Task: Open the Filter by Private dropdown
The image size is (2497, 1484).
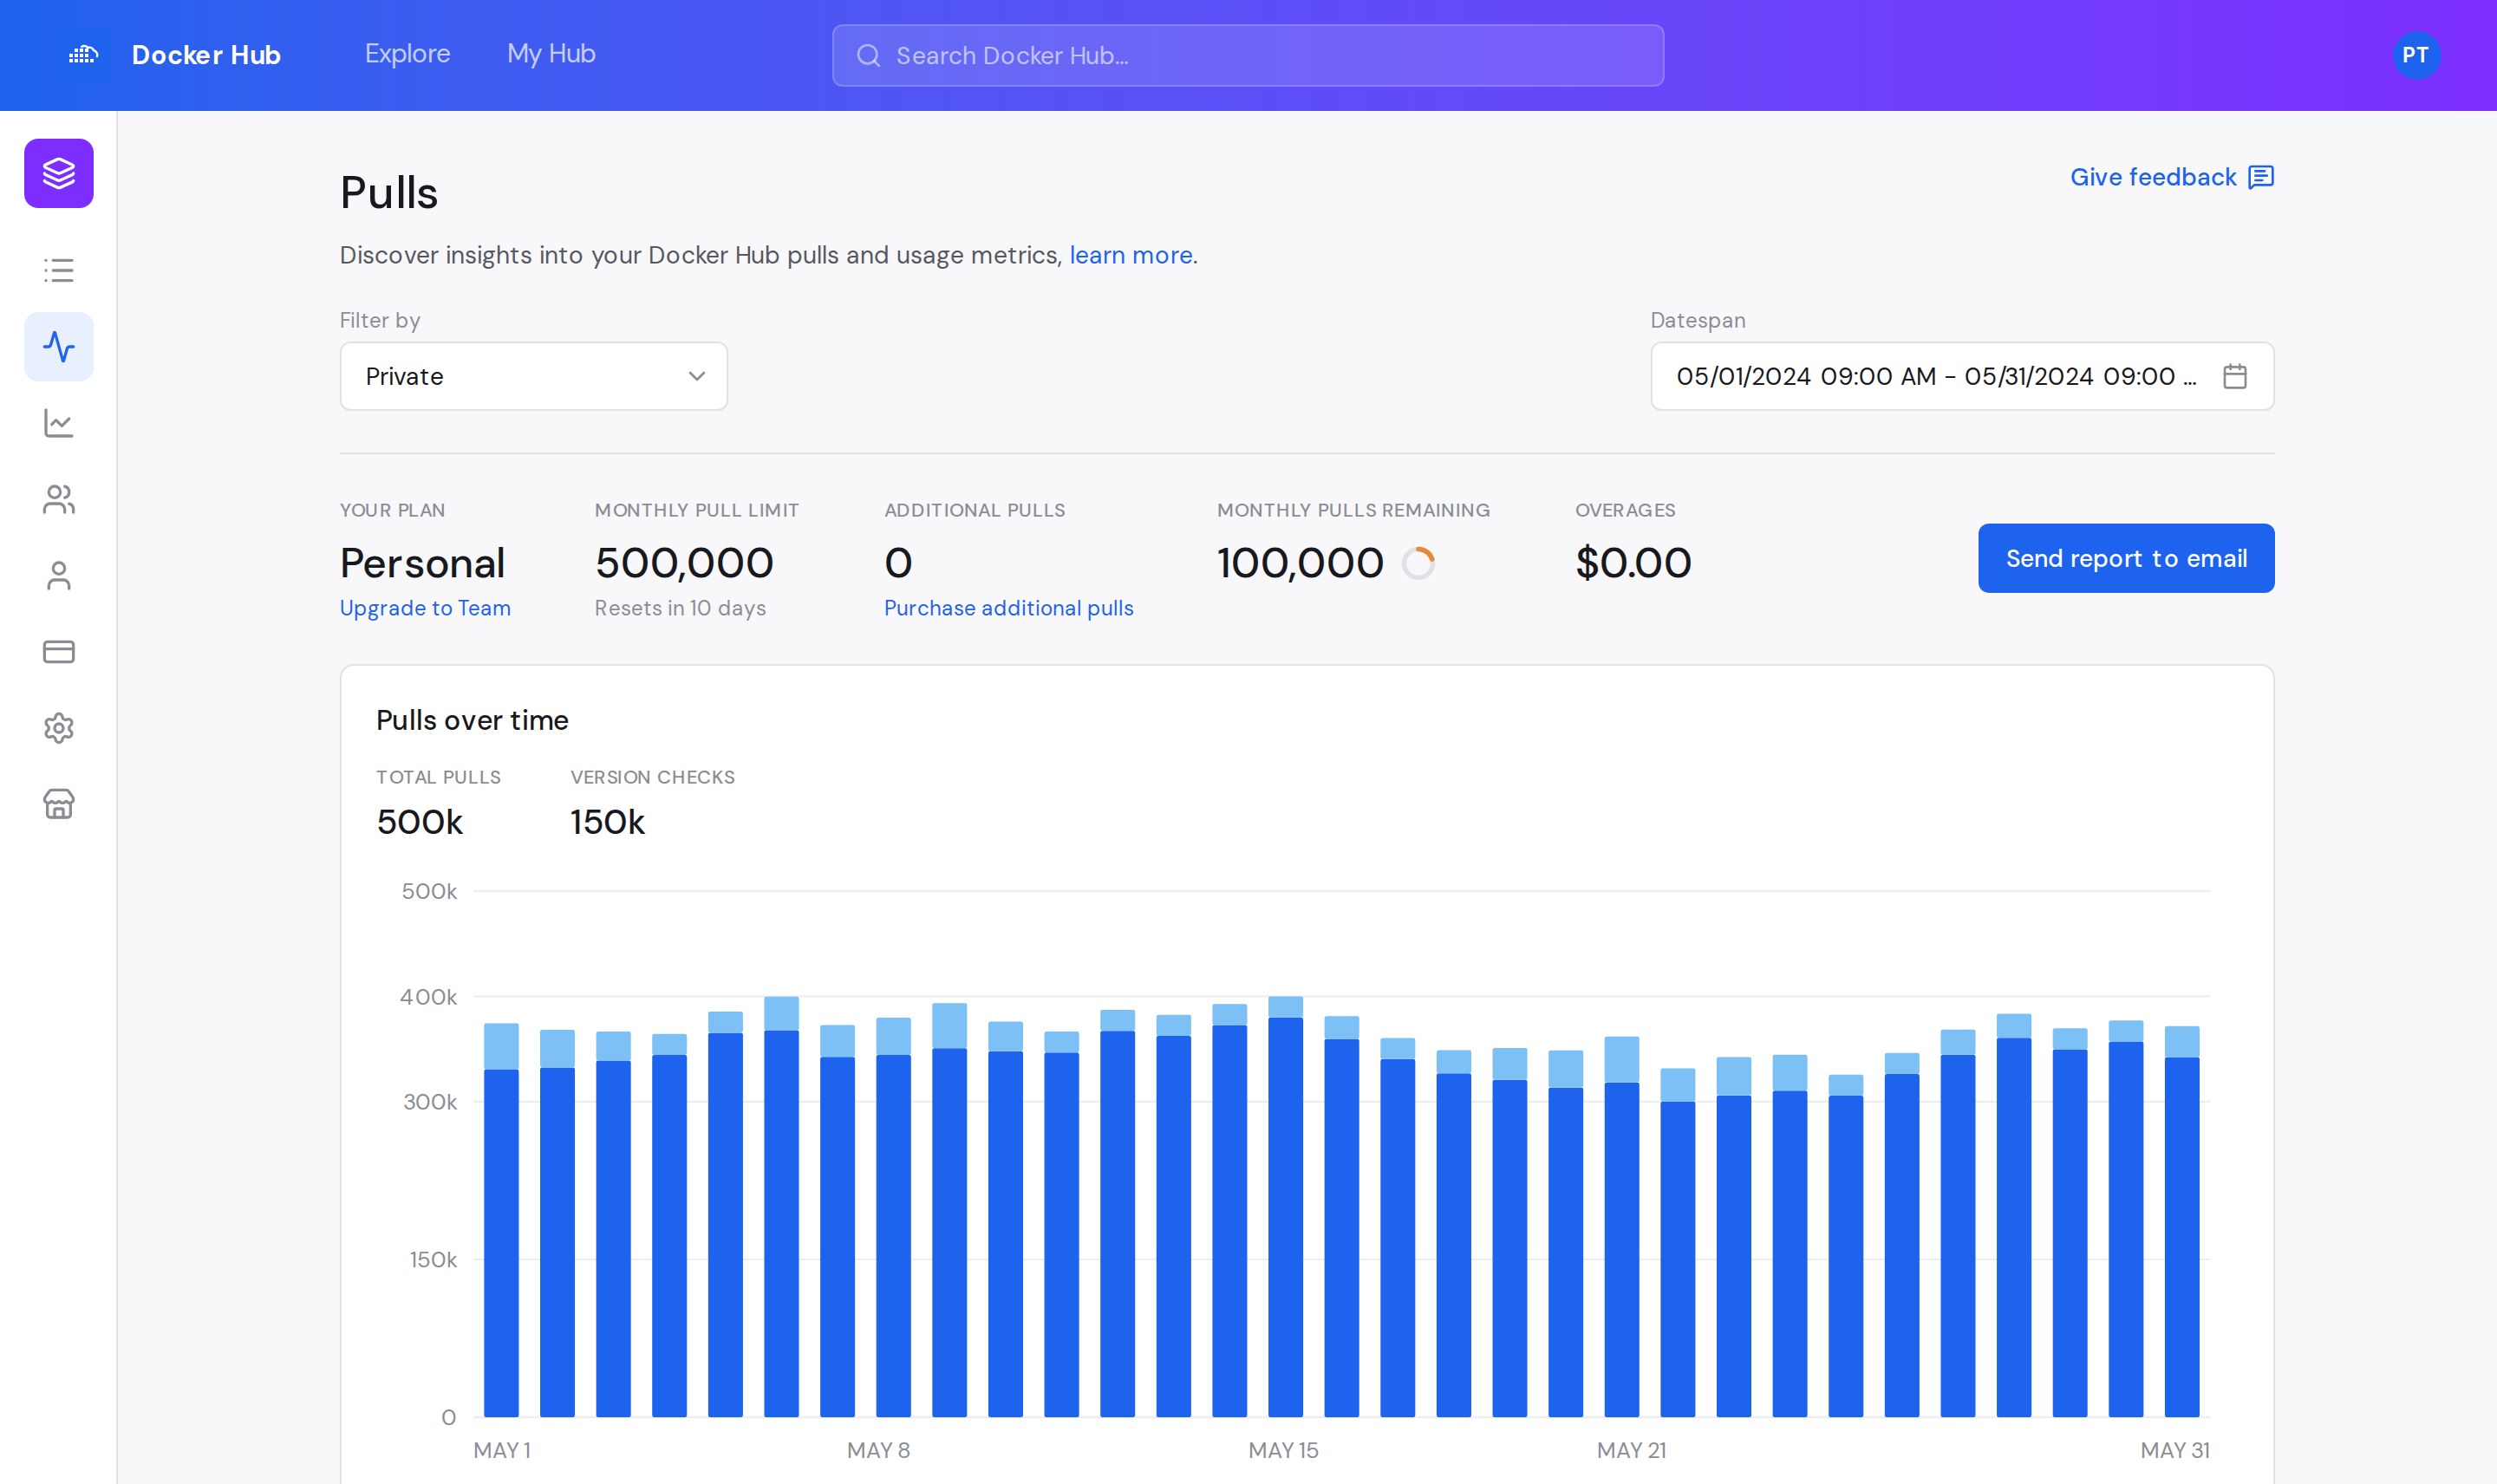Action: [x=534, y=376]
